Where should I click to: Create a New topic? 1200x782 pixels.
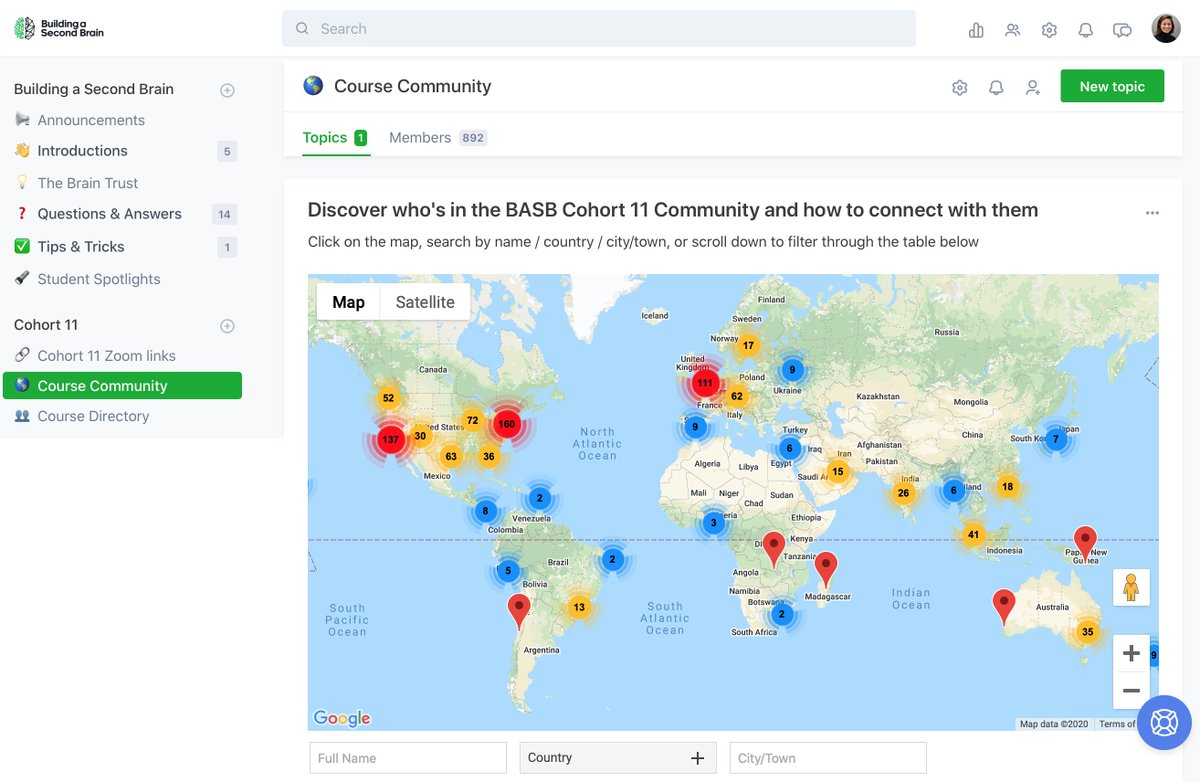(x=1112, y=86)
